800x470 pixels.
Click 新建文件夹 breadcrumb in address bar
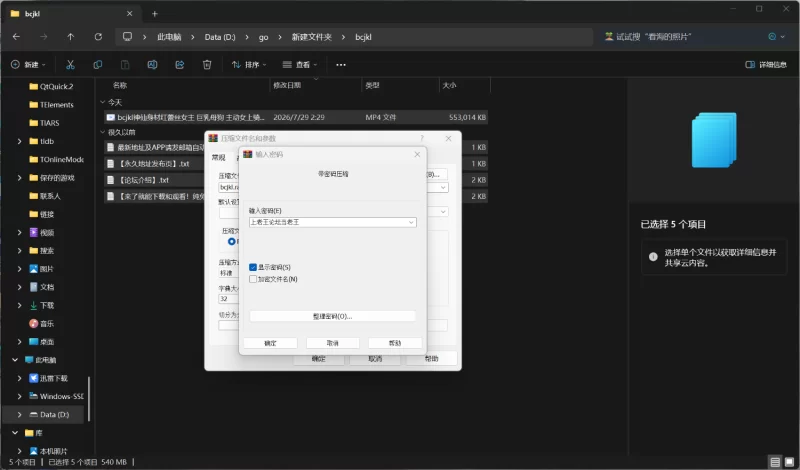click(x=311, y=37)
